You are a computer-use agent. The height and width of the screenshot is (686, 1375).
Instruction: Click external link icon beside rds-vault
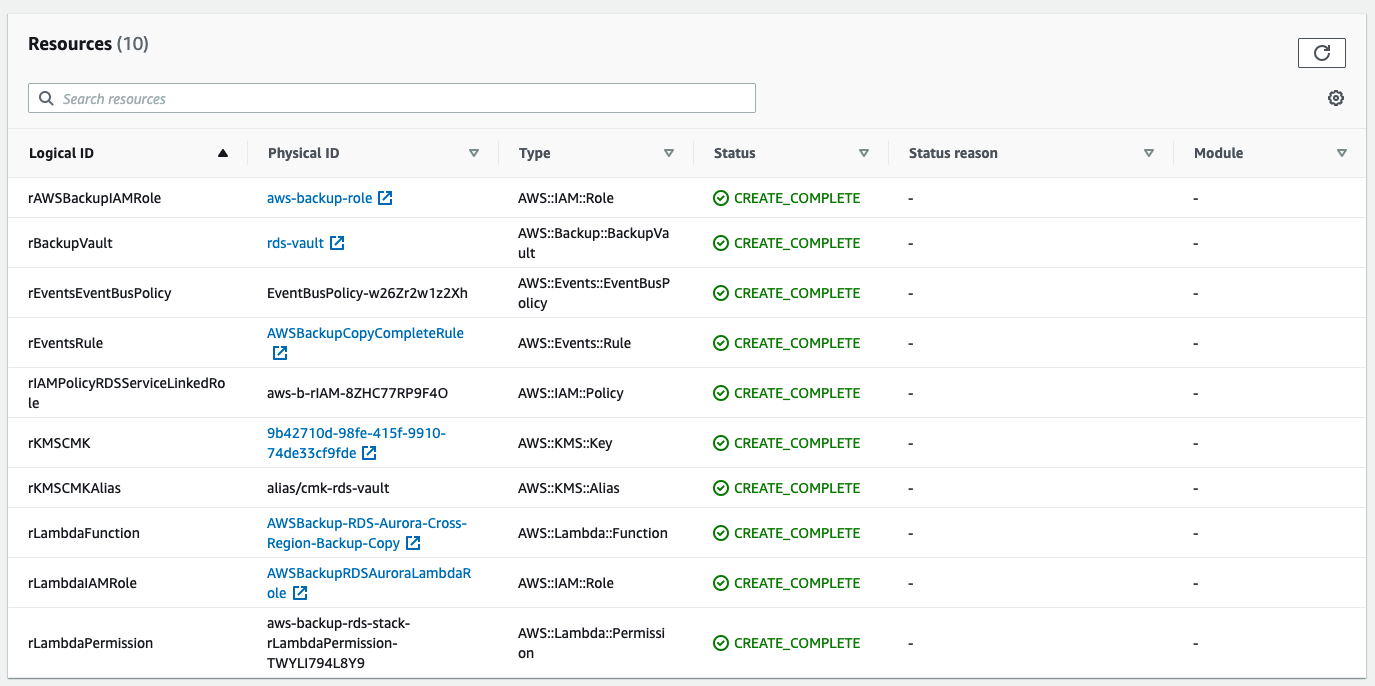(337, 243)
